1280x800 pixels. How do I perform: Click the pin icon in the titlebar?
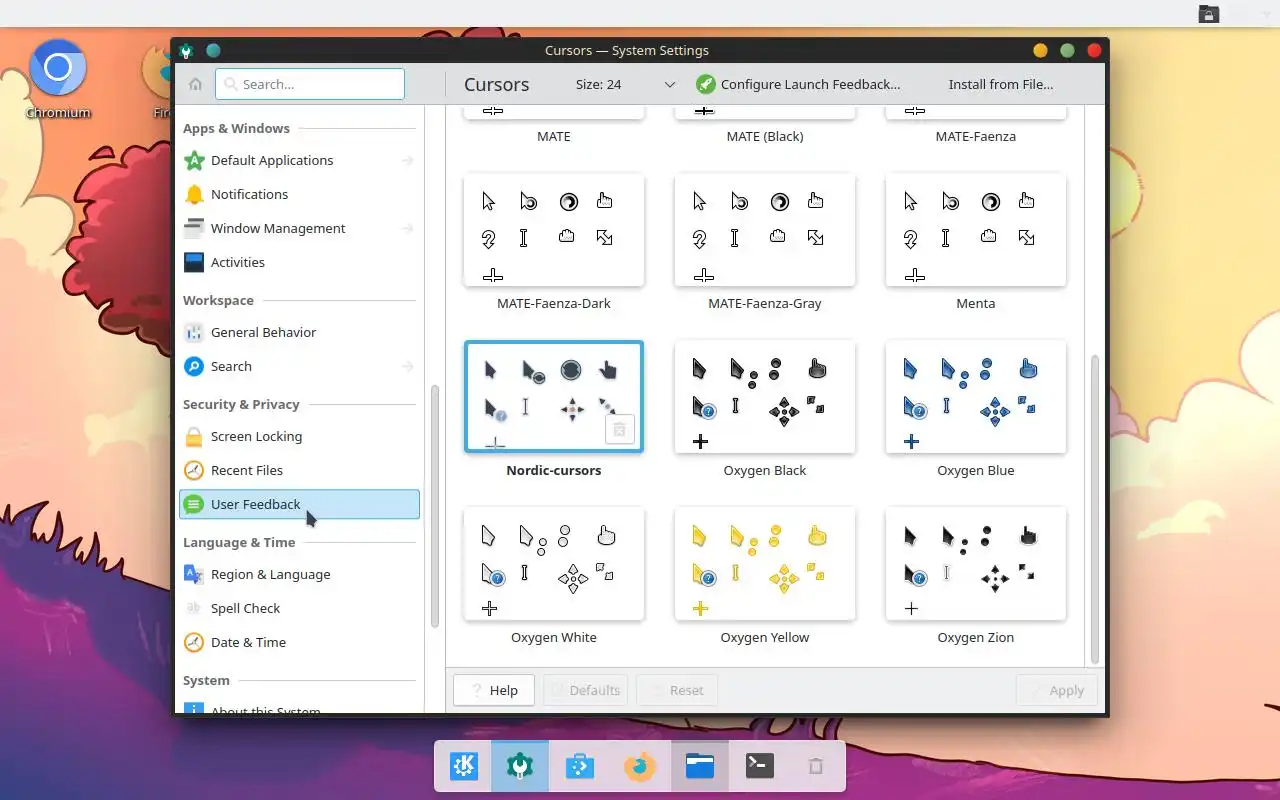(x=213, y=50)
